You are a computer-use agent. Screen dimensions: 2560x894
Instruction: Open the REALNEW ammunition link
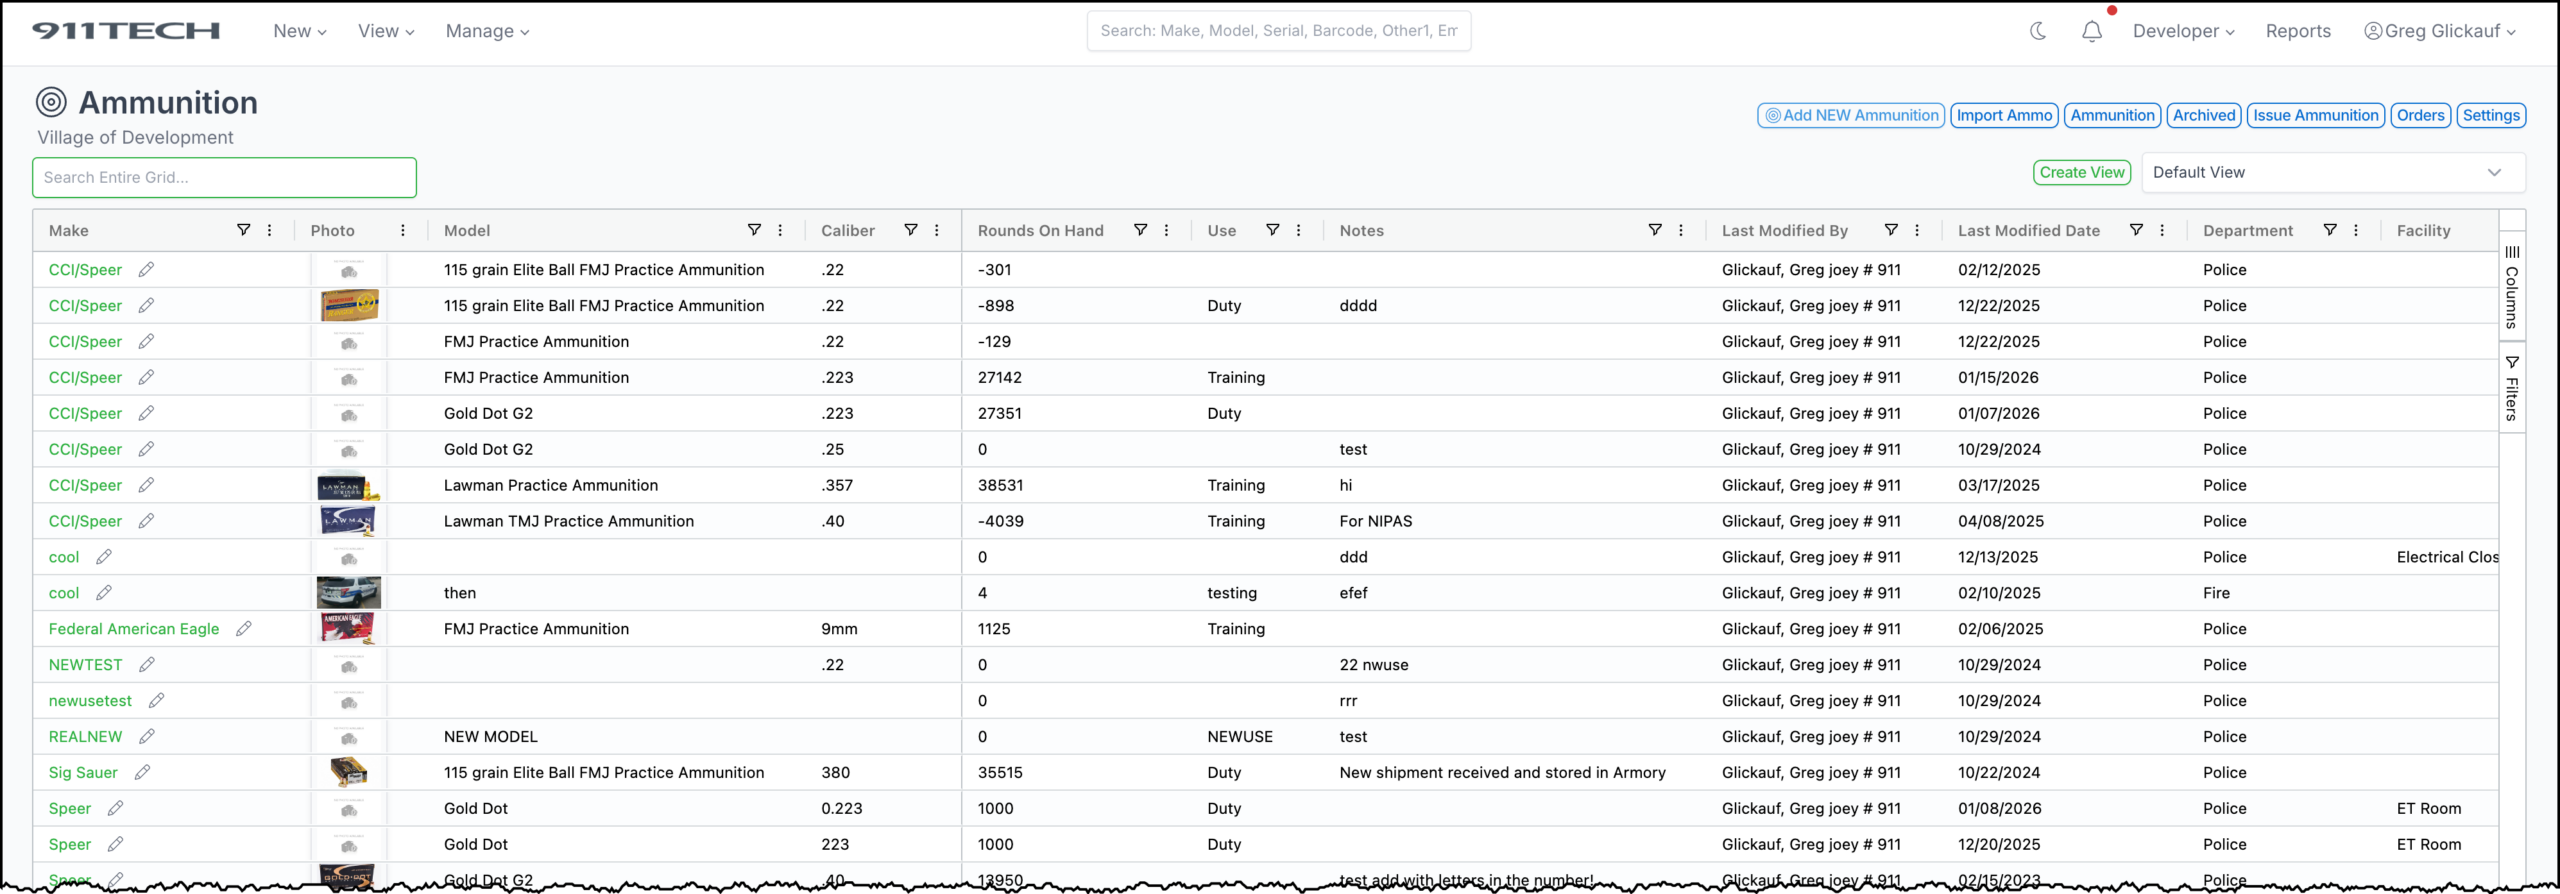pyautogui.click(x=86, y=737)
